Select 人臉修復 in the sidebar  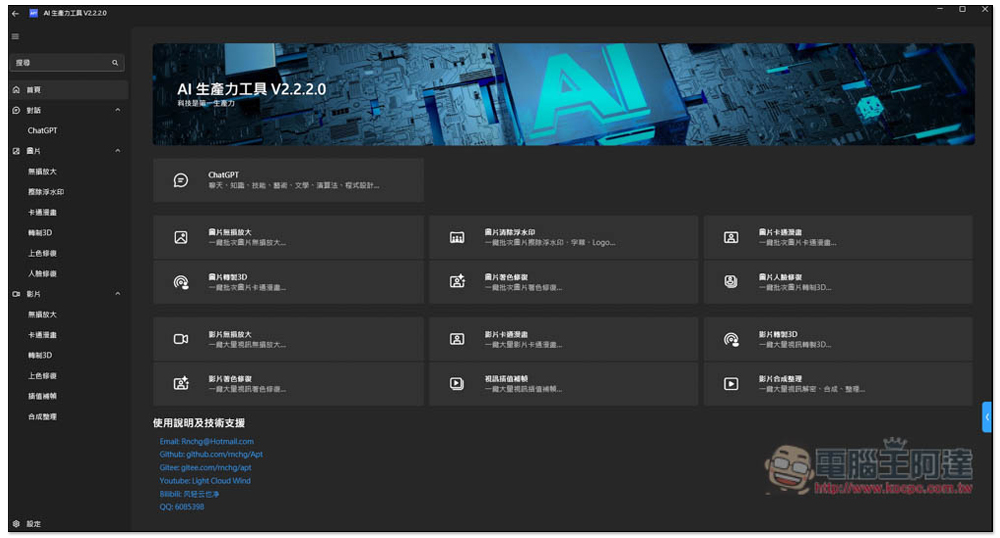[42, 273]
